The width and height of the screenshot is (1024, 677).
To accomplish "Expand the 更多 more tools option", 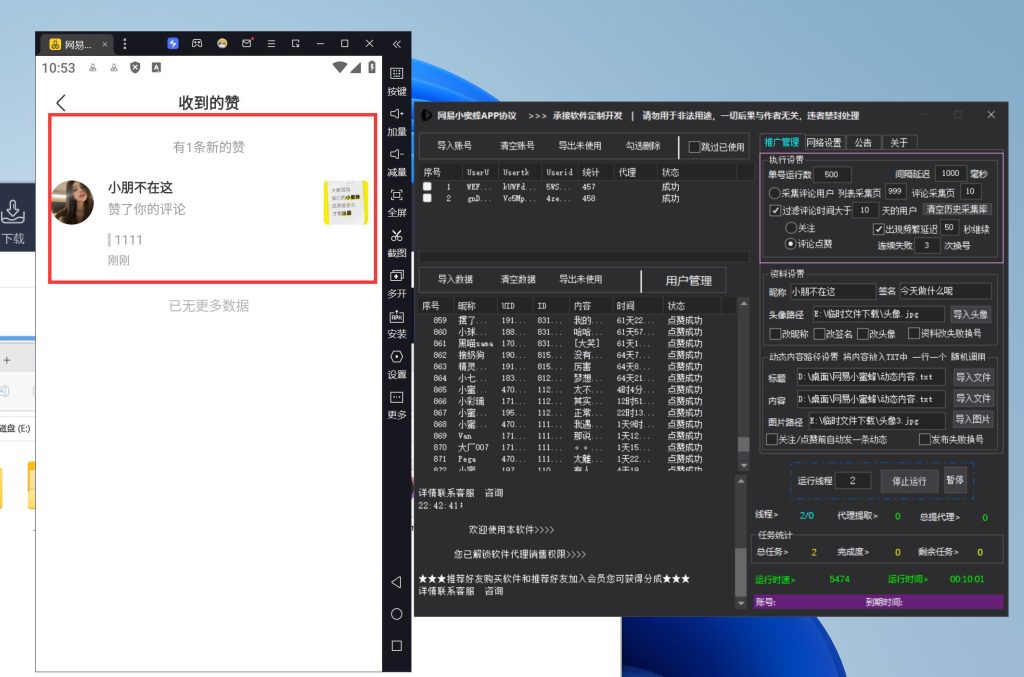I will [x=397, y=398].
